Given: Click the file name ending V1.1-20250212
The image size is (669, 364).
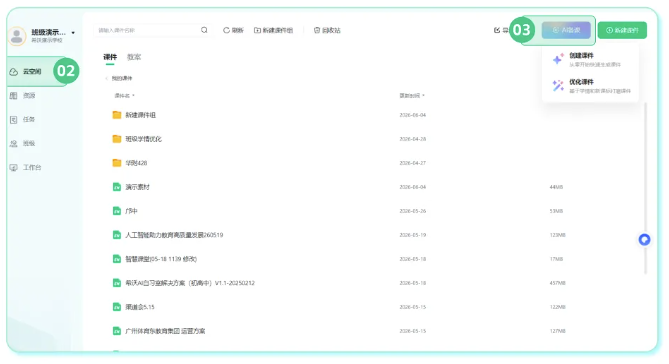Looking at the screenshot, I should tap(190, 283).
